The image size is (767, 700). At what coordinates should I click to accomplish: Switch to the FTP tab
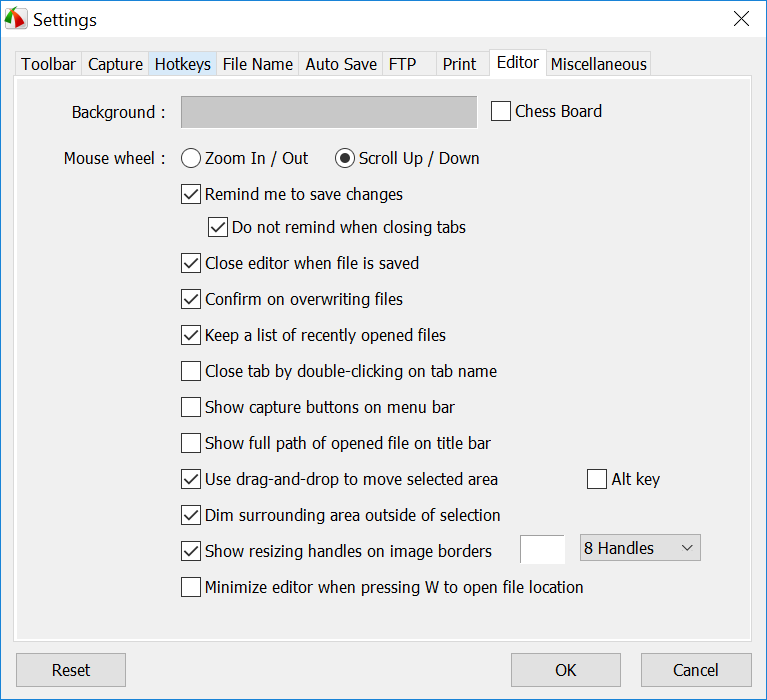point(409,64)
